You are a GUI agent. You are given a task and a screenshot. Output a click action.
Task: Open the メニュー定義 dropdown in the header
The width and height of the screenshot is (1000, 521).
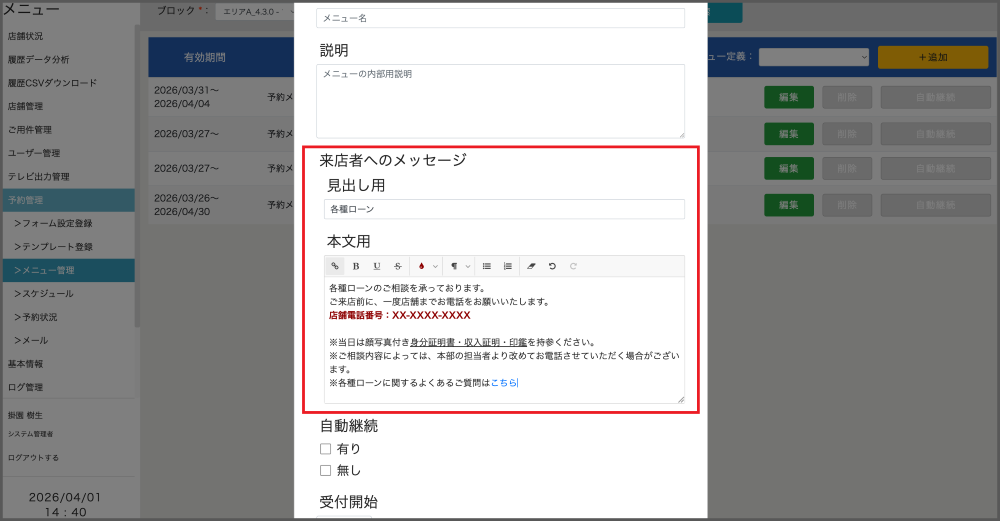click(x=814, y=57)
